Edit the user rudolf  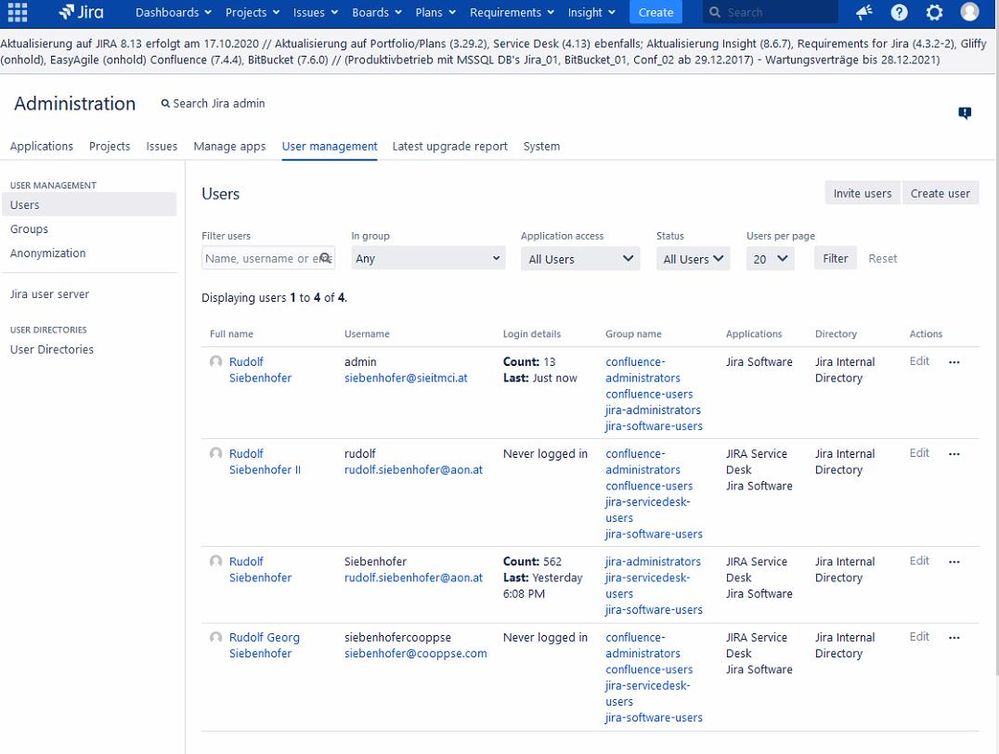pos(919,453)
